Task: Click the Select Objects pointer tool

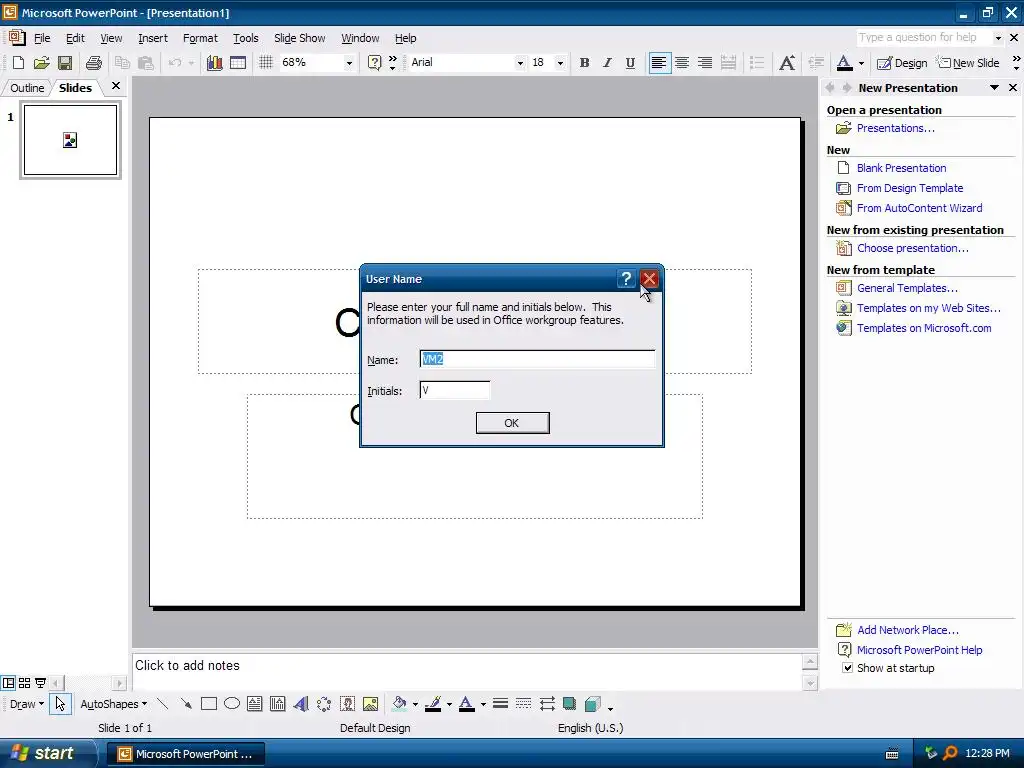Action: 60,703
